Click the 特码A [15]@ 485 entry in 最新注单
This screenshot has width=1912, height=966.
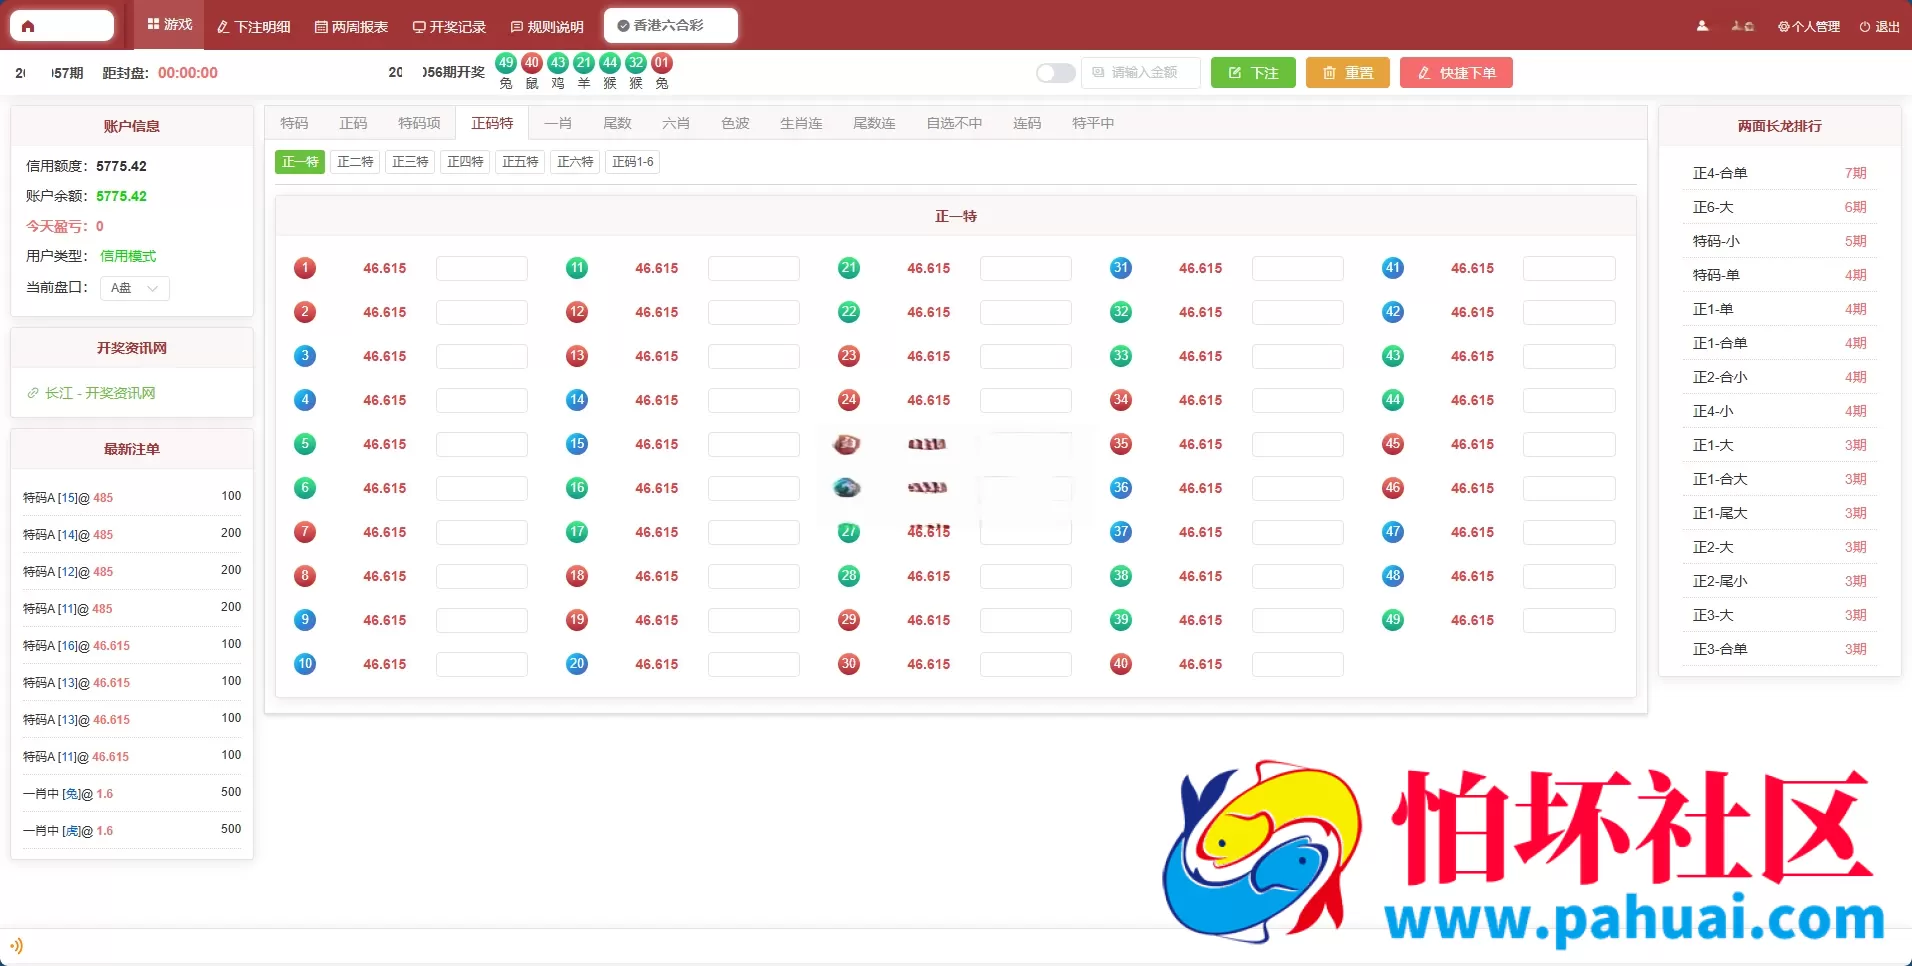coord(132,497)
